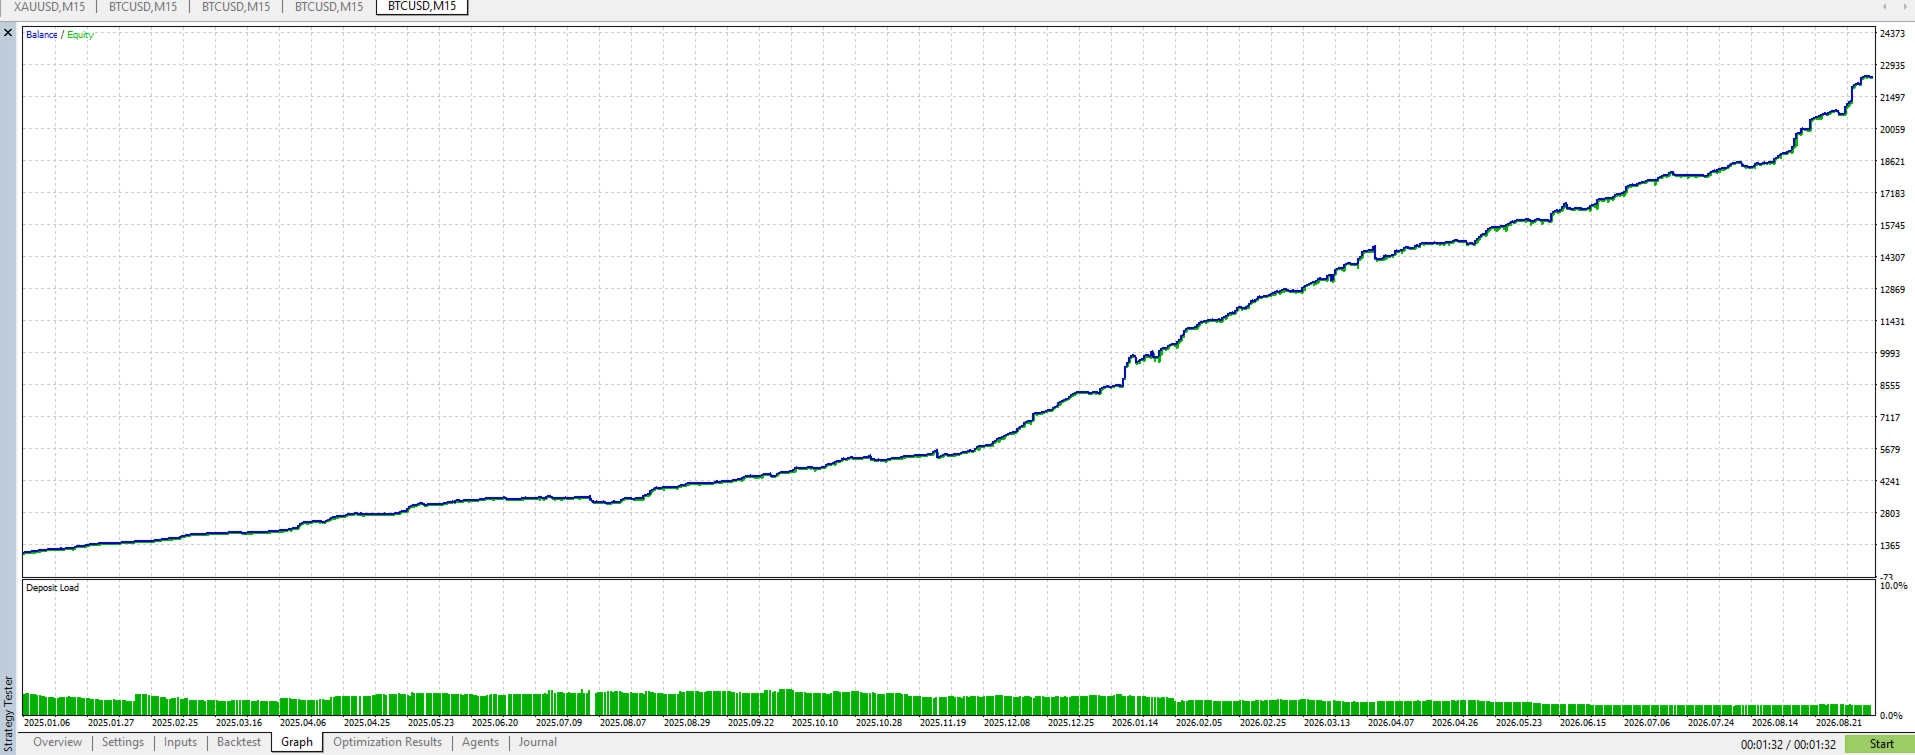Close the Strategy Tester panel

pyautogui.click(x=8, y=33)
